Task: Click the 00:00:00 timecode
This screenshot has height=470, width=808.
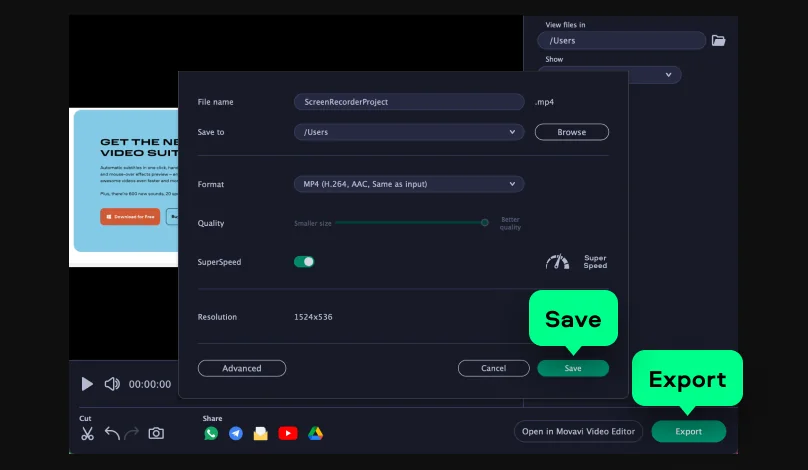Action: [150, 384]
